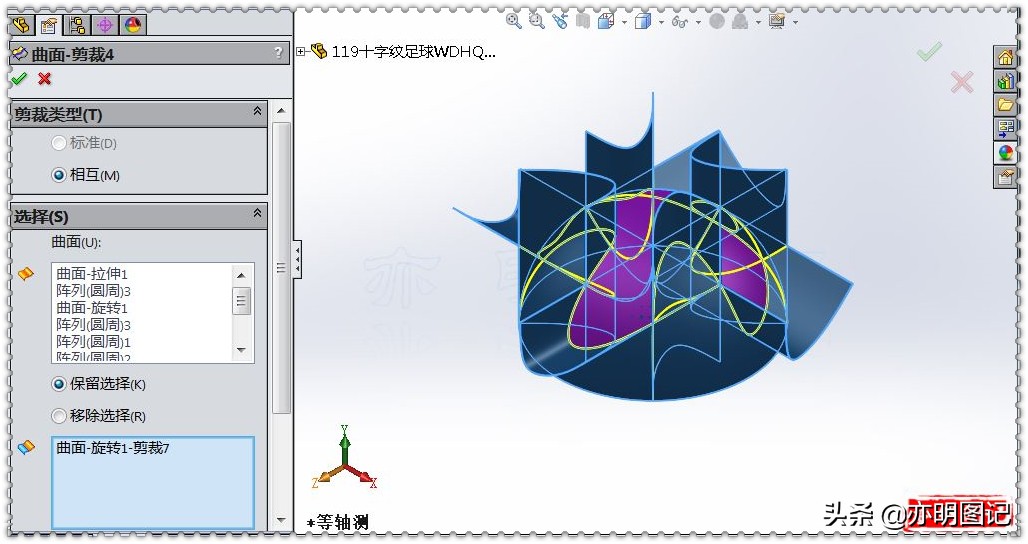The image size is (1028, 544).
Task: Click the View Orientation cube icon
Action: pos(606,22)
